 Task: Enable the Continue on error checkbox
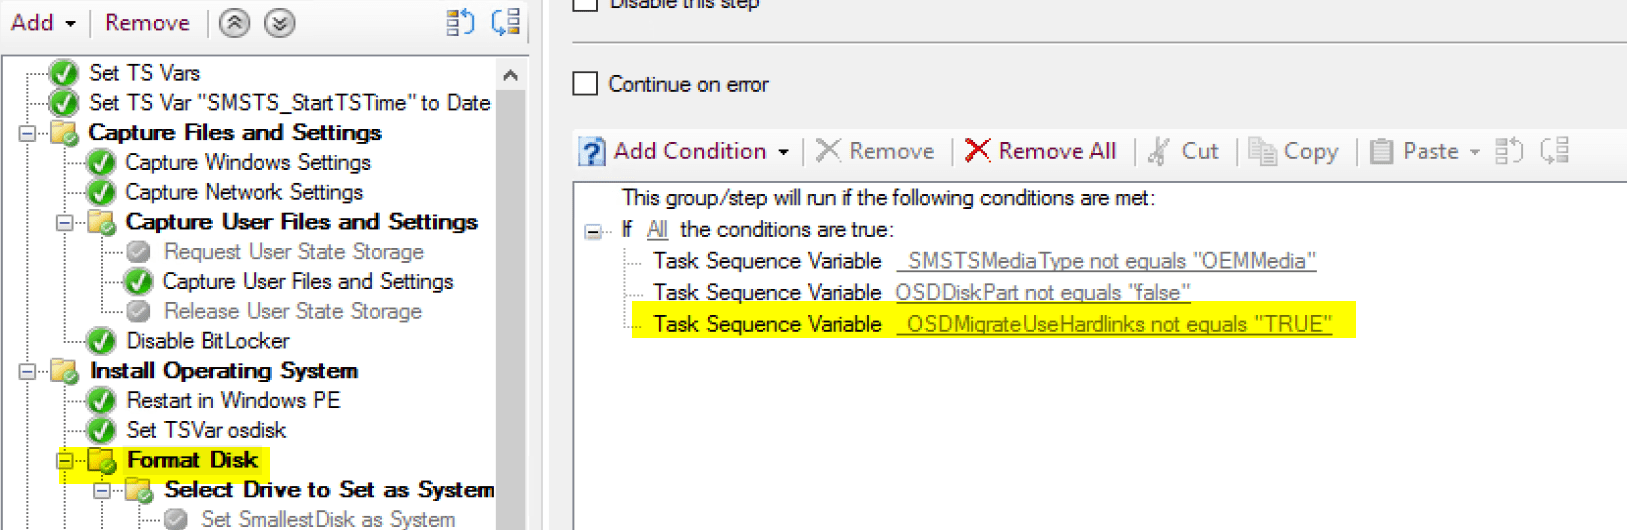(x=585, y=84)
